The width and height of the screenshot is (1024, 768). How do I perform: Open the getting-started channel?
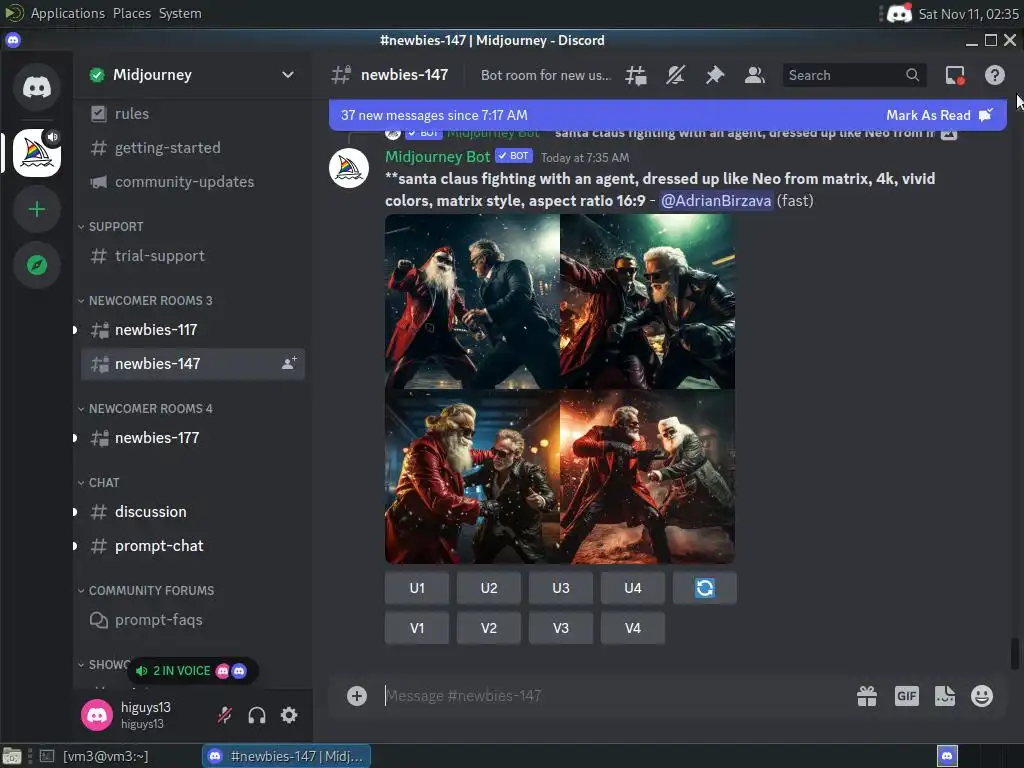(x=193, y=148)
